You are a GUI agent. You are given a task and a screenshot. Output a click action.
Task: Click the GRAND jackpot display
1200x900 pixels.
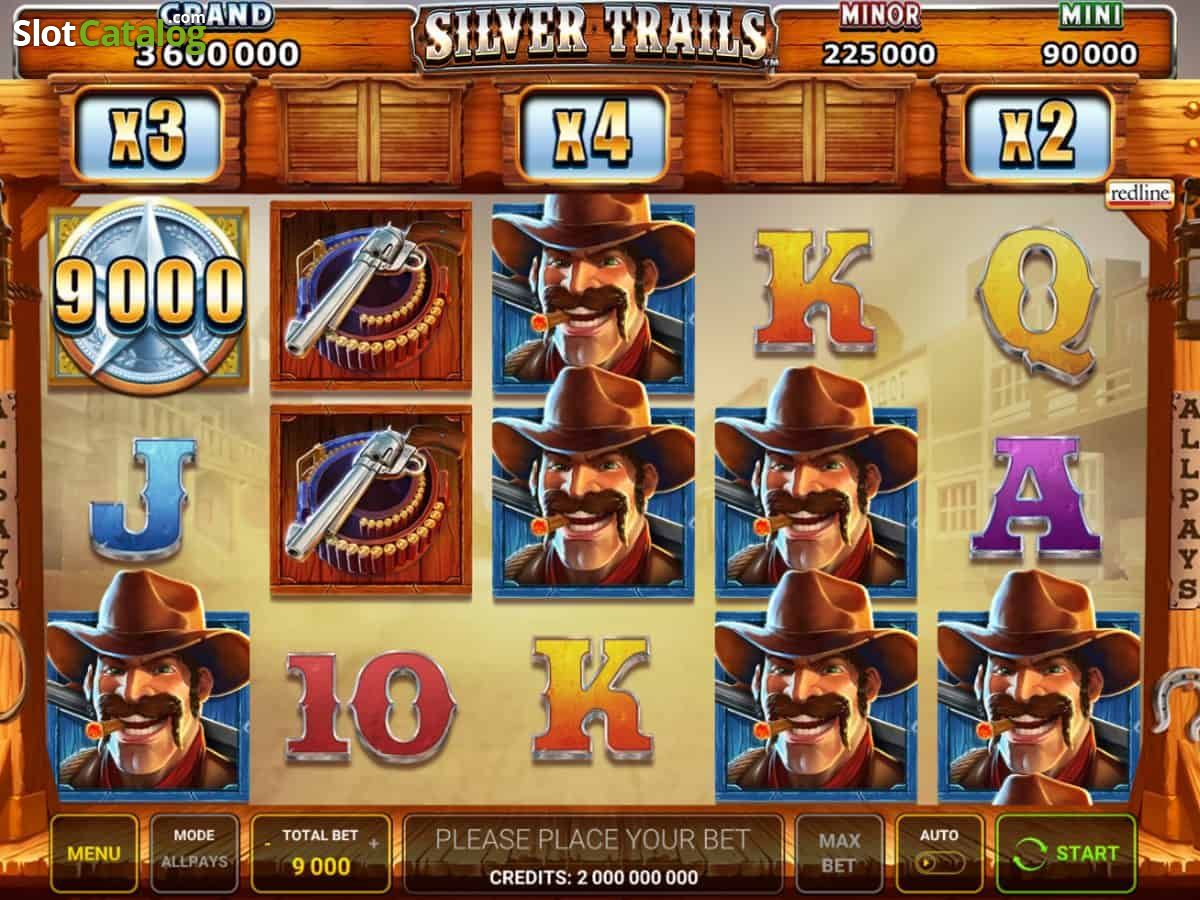[217, 36]
